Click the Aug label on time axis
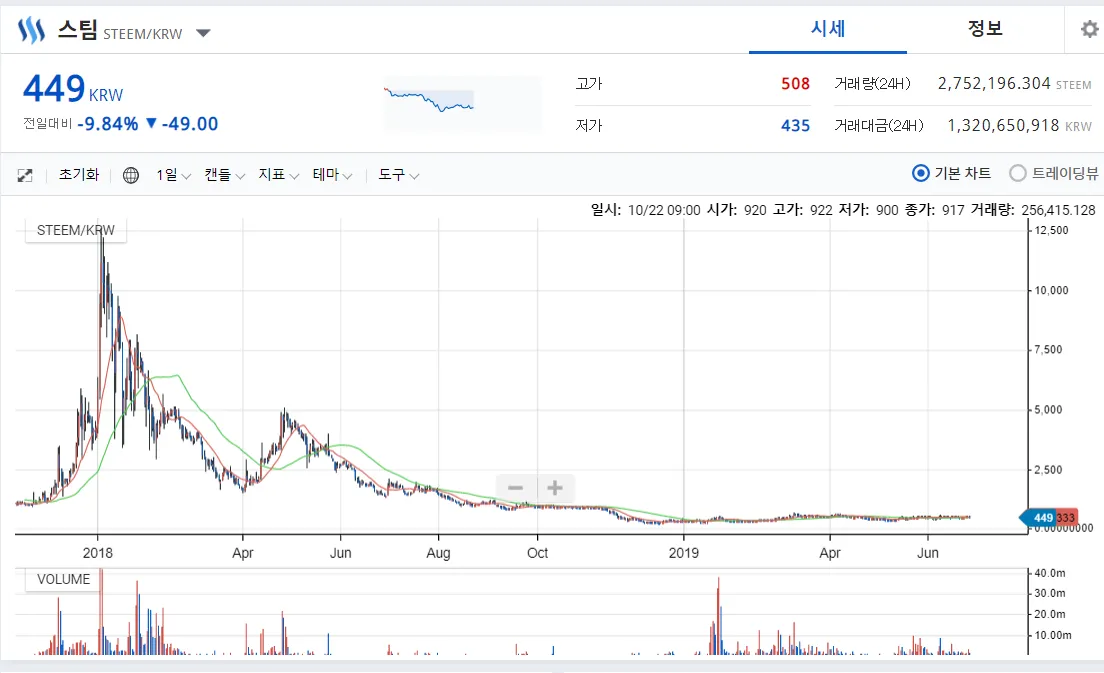Screen dimensions: 1104x673 pos(438,553)
